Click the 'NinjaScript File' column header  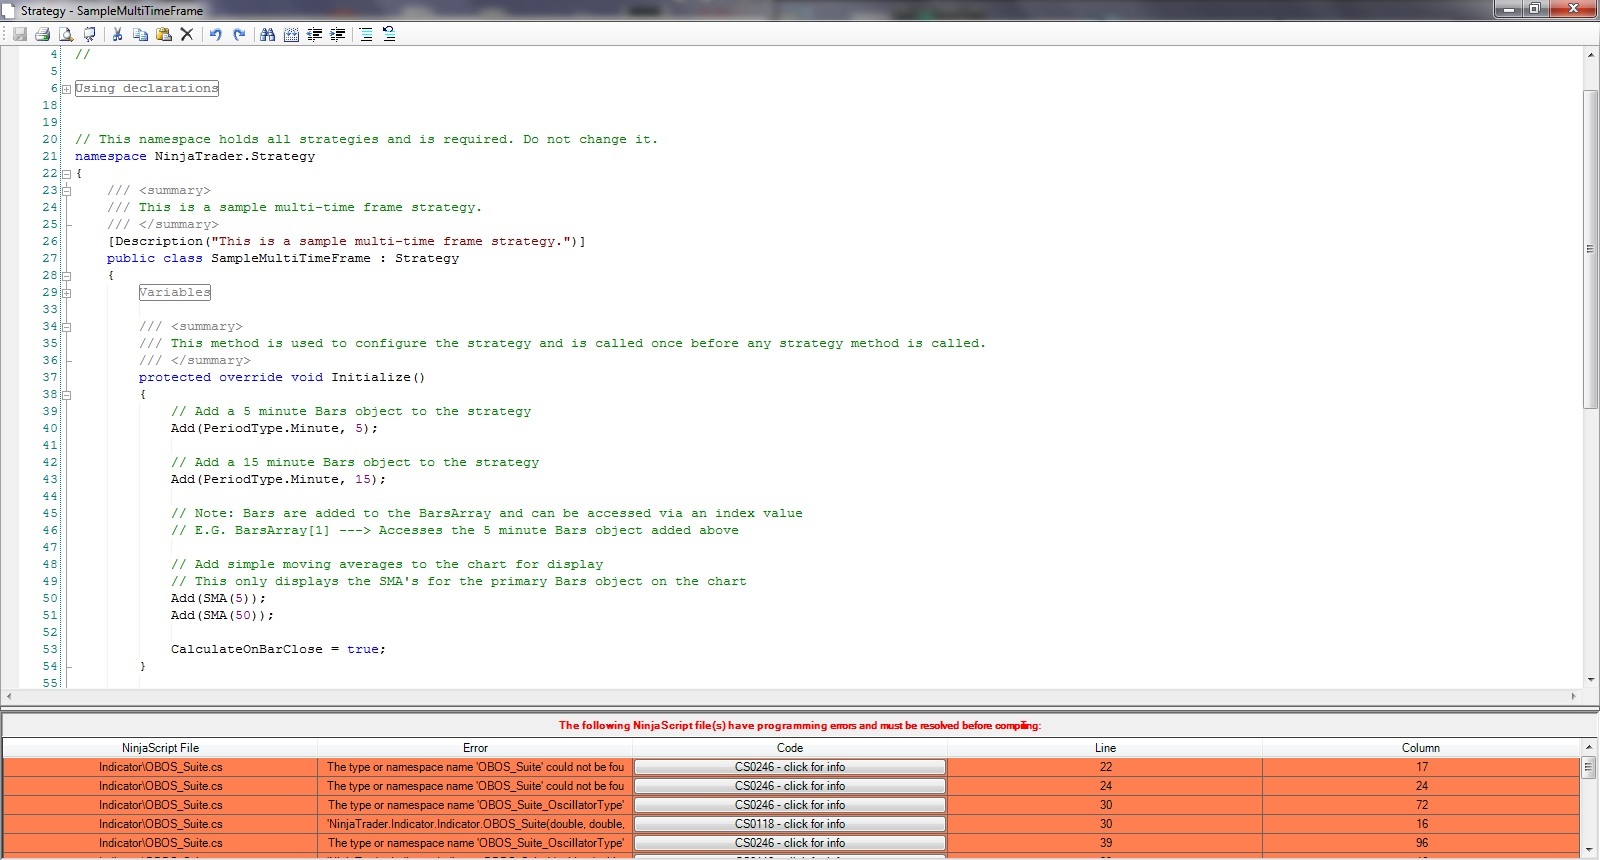click(160, 748)
